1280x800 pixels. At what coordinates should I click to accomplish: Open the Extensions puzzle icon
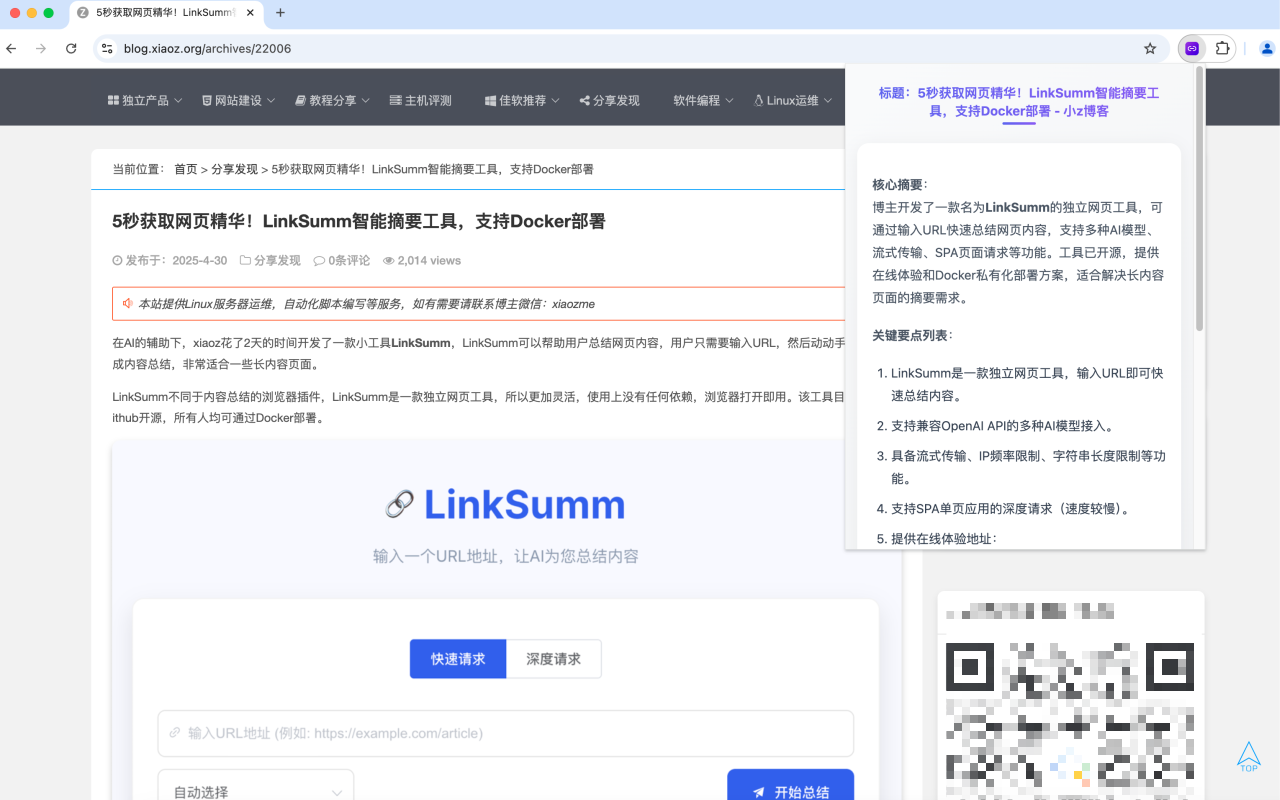(x=1222, y=48)
